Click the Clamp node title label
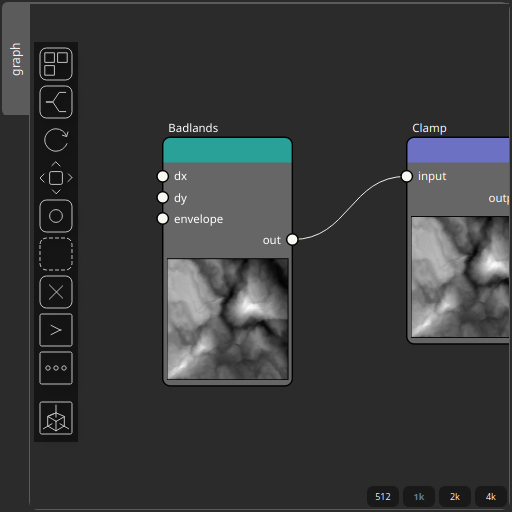Image resolution: width=512 pixels, height=512 pixels. (429, 128)
